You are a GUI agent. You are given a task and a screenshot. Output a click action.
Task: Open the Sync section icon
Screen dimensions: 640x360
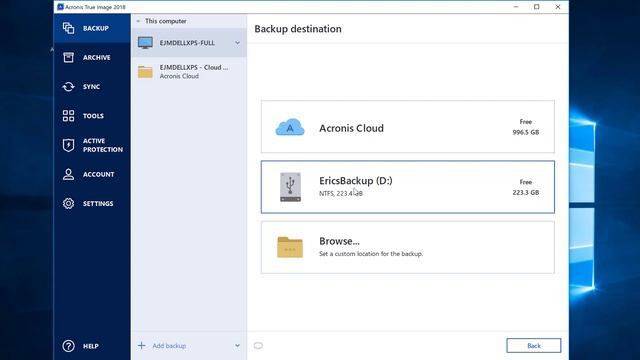[68, 87]
